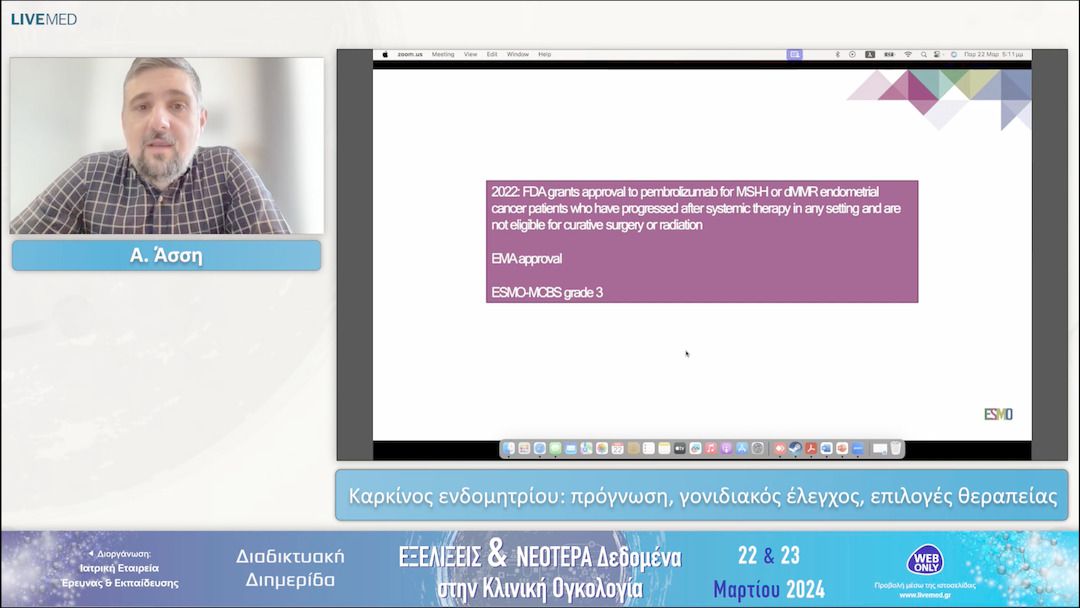Screen dimensions: 1080x608
Task: Open Messages app in the Dock
Action: [555, 448]
